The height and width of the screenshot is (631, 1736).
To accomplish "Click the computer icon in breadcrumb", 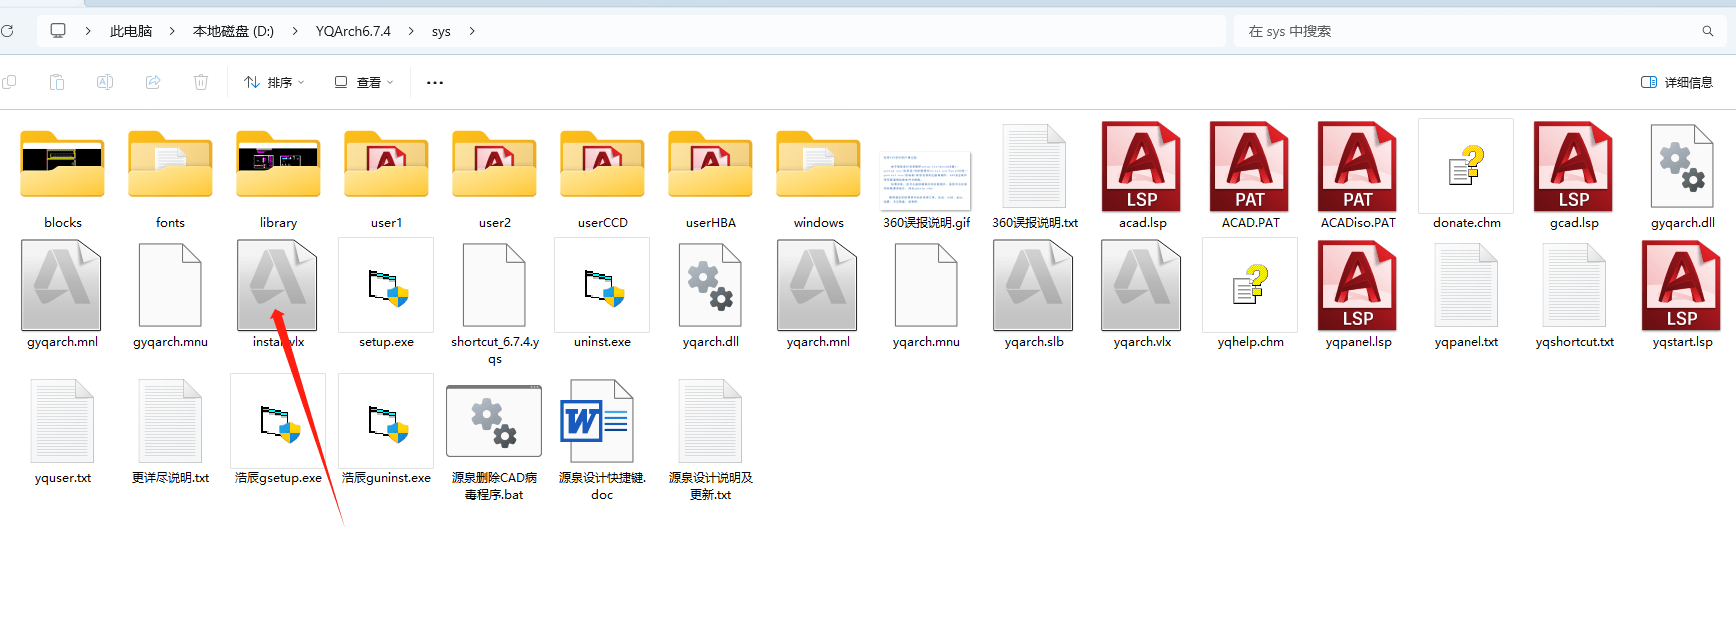I will coord(58,31).
